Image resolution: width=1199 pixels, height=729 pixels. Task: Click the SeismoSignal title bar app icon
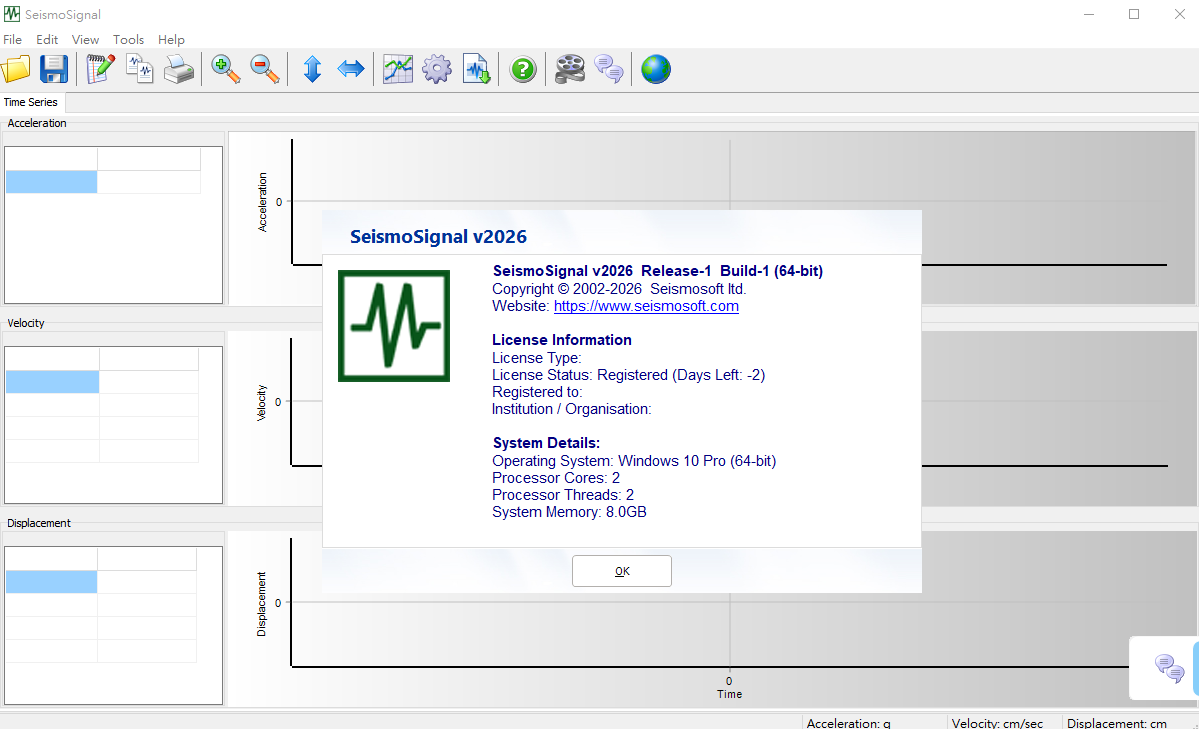click(11, 14)
